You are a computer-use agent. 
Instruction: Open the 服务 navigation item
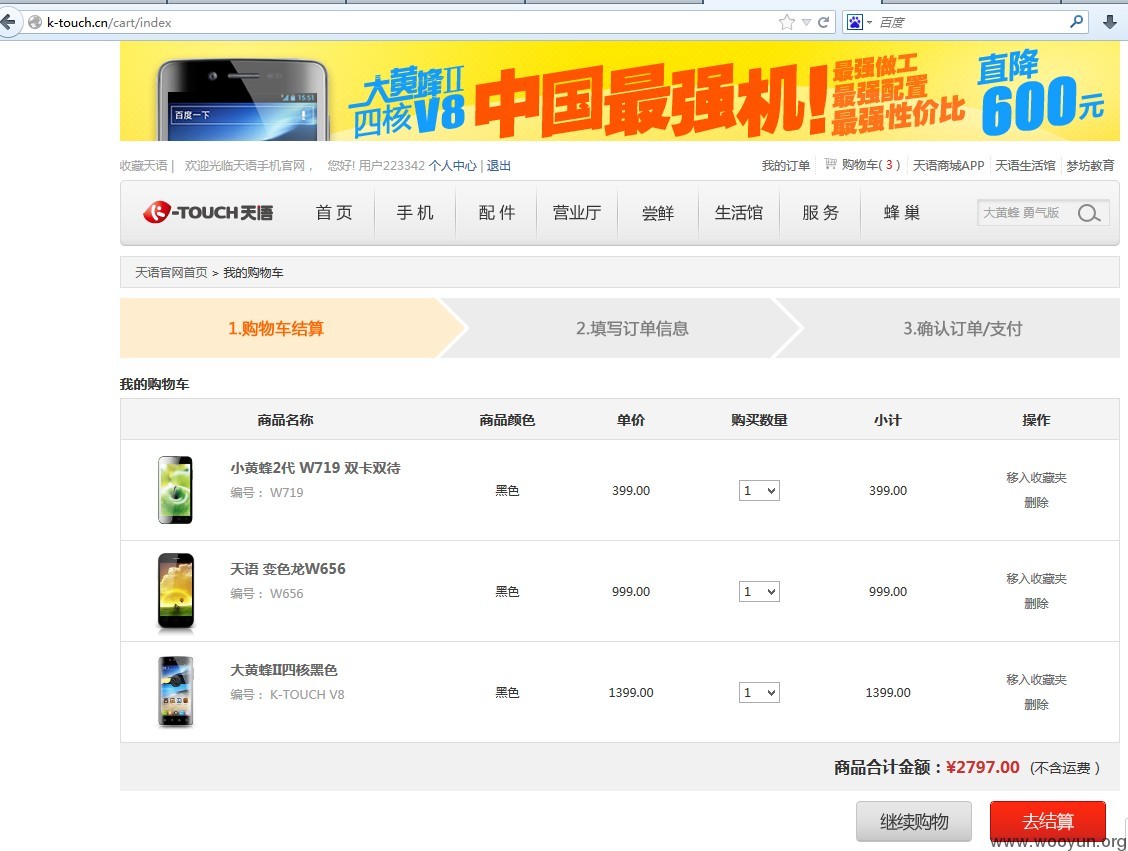(x=820, y=213)
